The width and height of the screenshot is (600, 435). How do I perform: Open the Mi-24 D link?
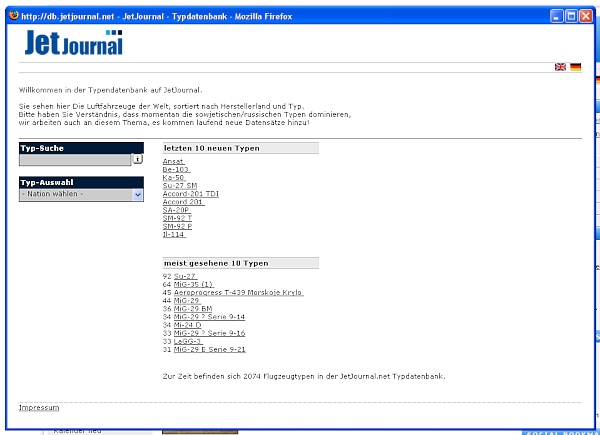coord(188,325)
